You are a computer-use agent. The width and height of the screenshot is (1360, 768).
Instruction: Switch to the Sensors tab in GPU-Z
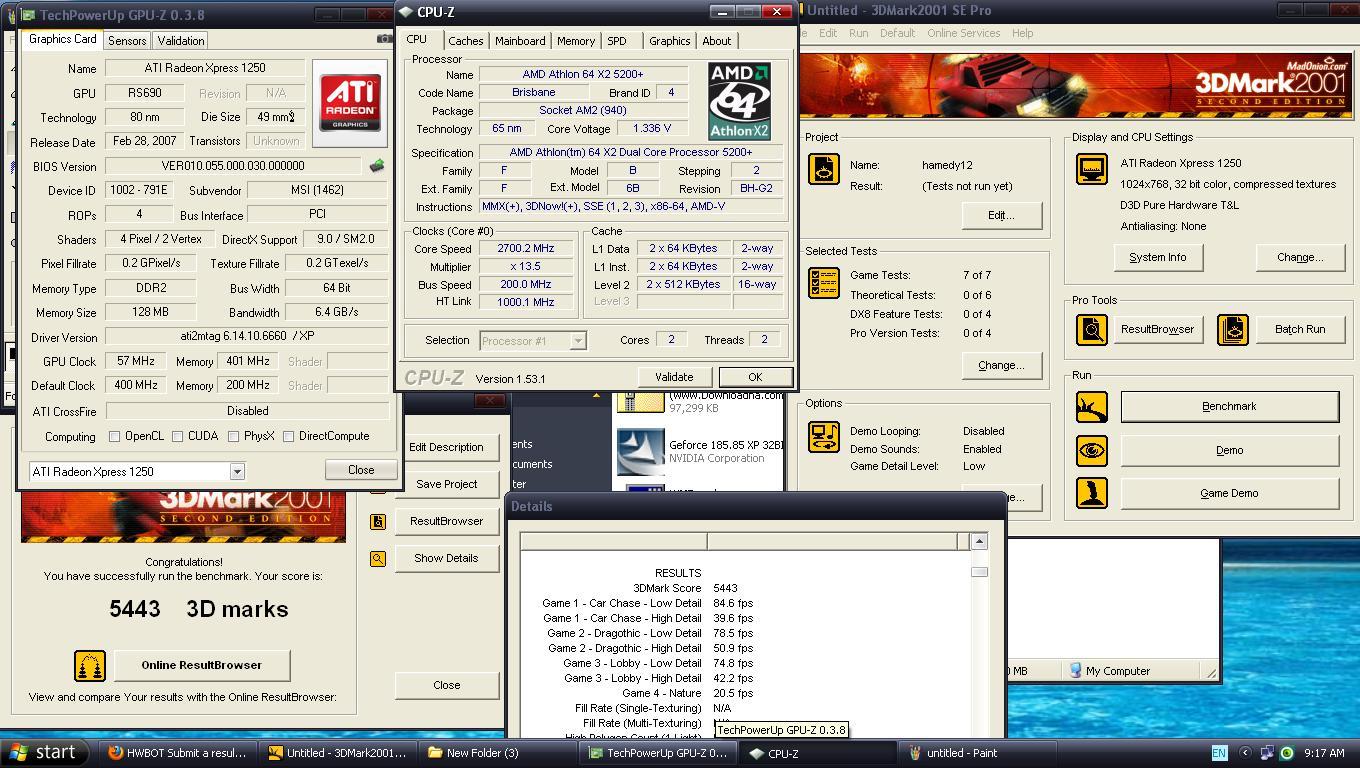coord(127,41)
